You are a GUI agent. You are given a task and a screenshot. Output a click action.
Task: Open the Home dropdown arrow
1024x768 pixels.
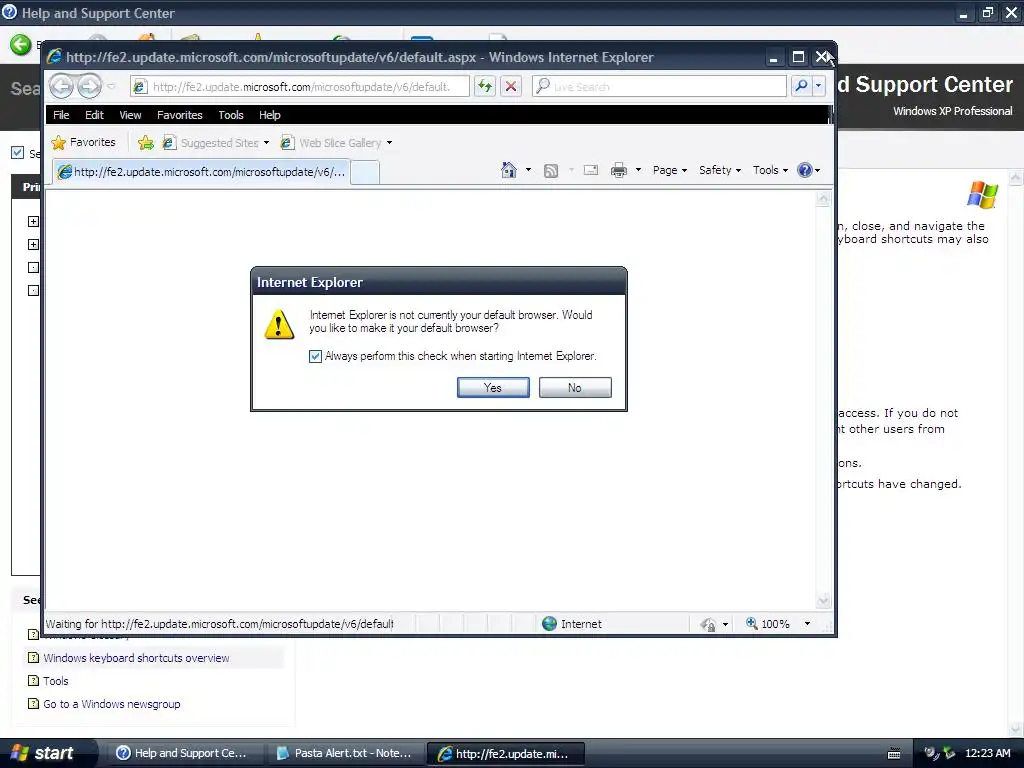[528, 170]
